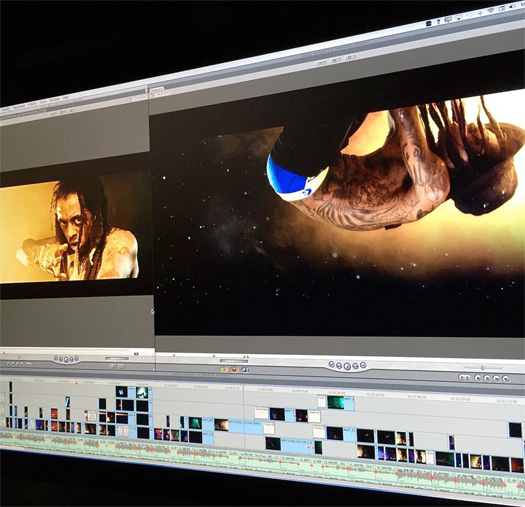525x507 pixels.
Task: Go to Previous Edit in Canvas transport
Action: 331,364
